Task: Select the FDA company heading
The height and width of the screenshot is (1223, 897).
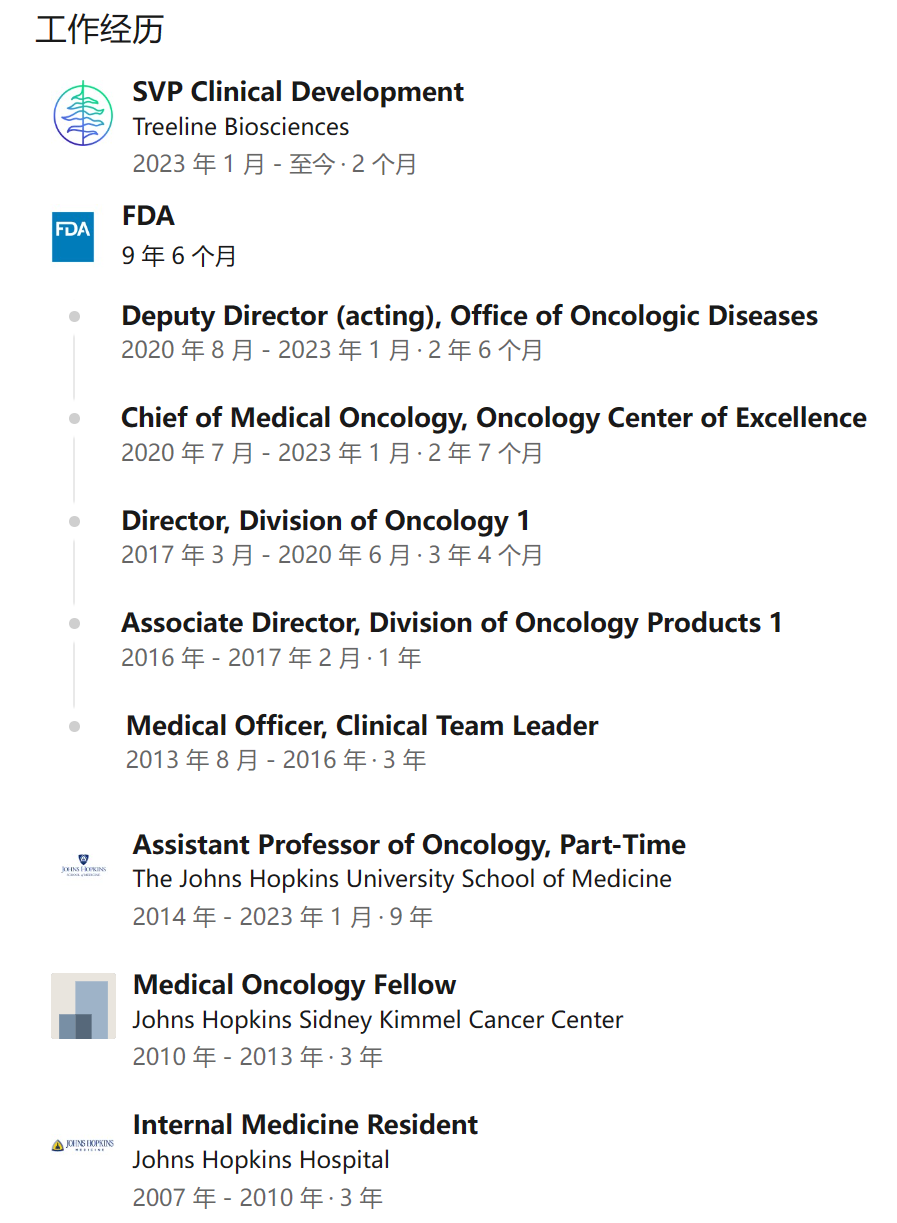Action: (148, 216)
